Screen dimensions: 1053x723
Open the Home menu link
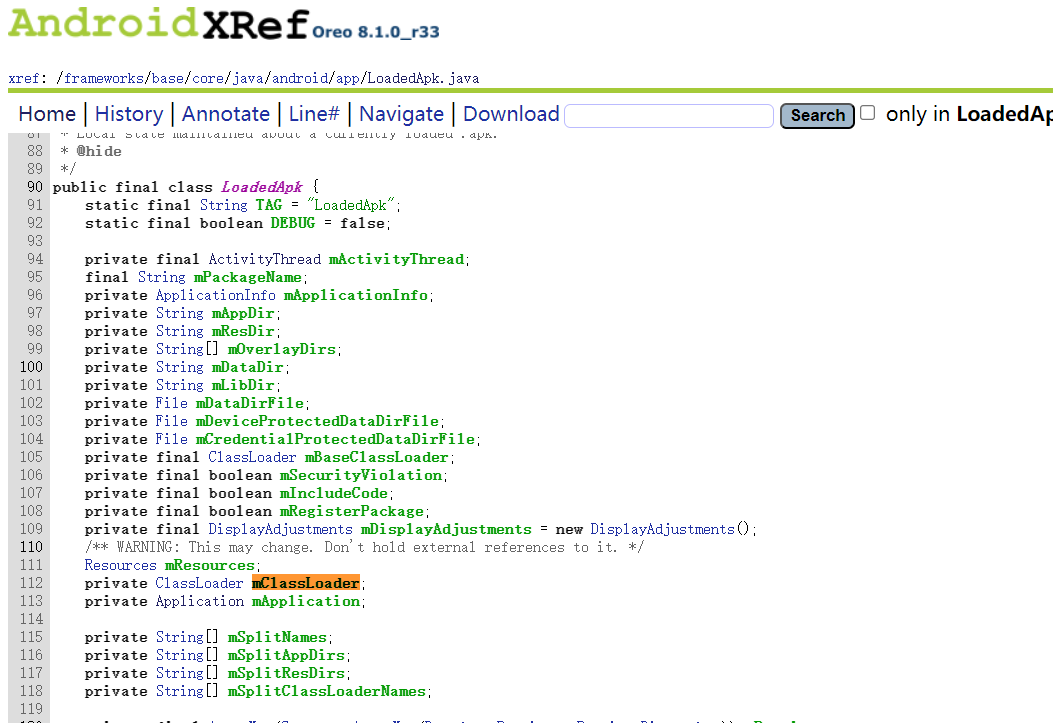(x=47, y=114)
